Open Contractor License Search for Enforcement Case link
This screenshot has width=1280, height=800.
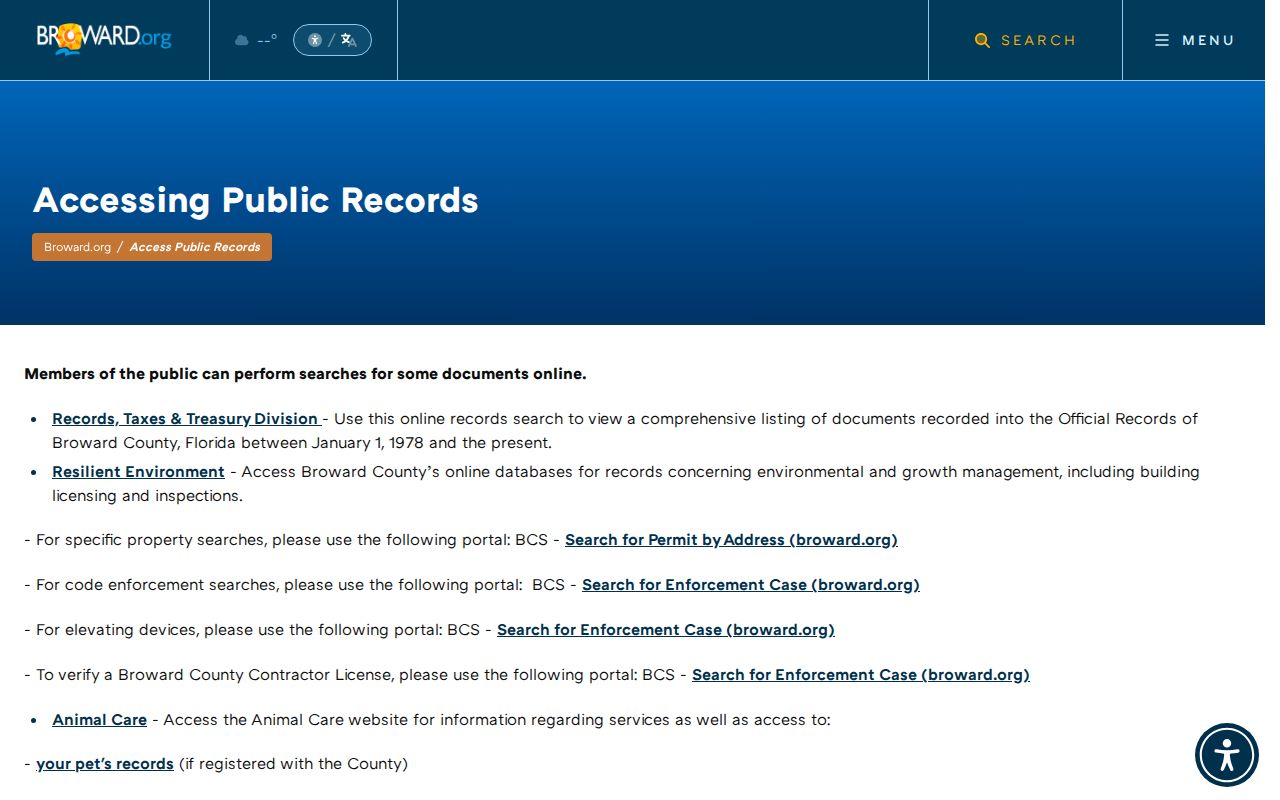[x=861, y=675]
